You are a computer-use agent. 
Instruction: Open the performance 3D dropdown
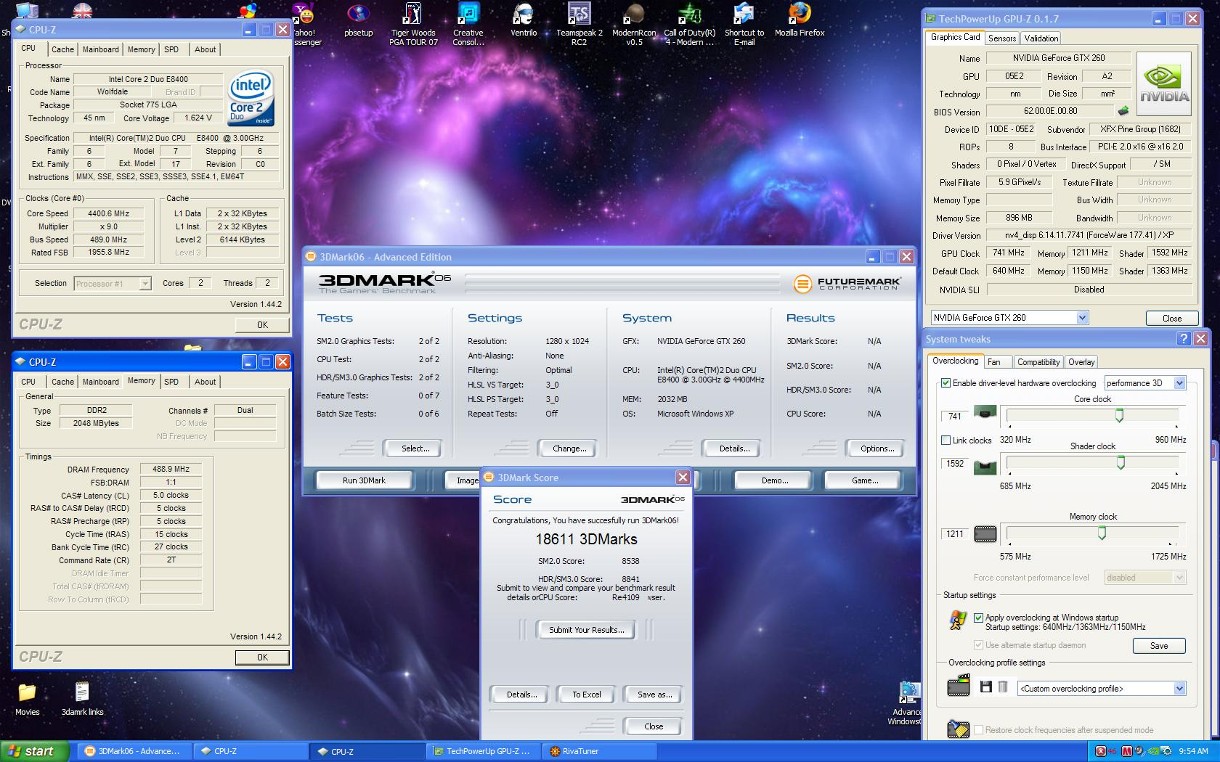click(x=1145, y=383)
